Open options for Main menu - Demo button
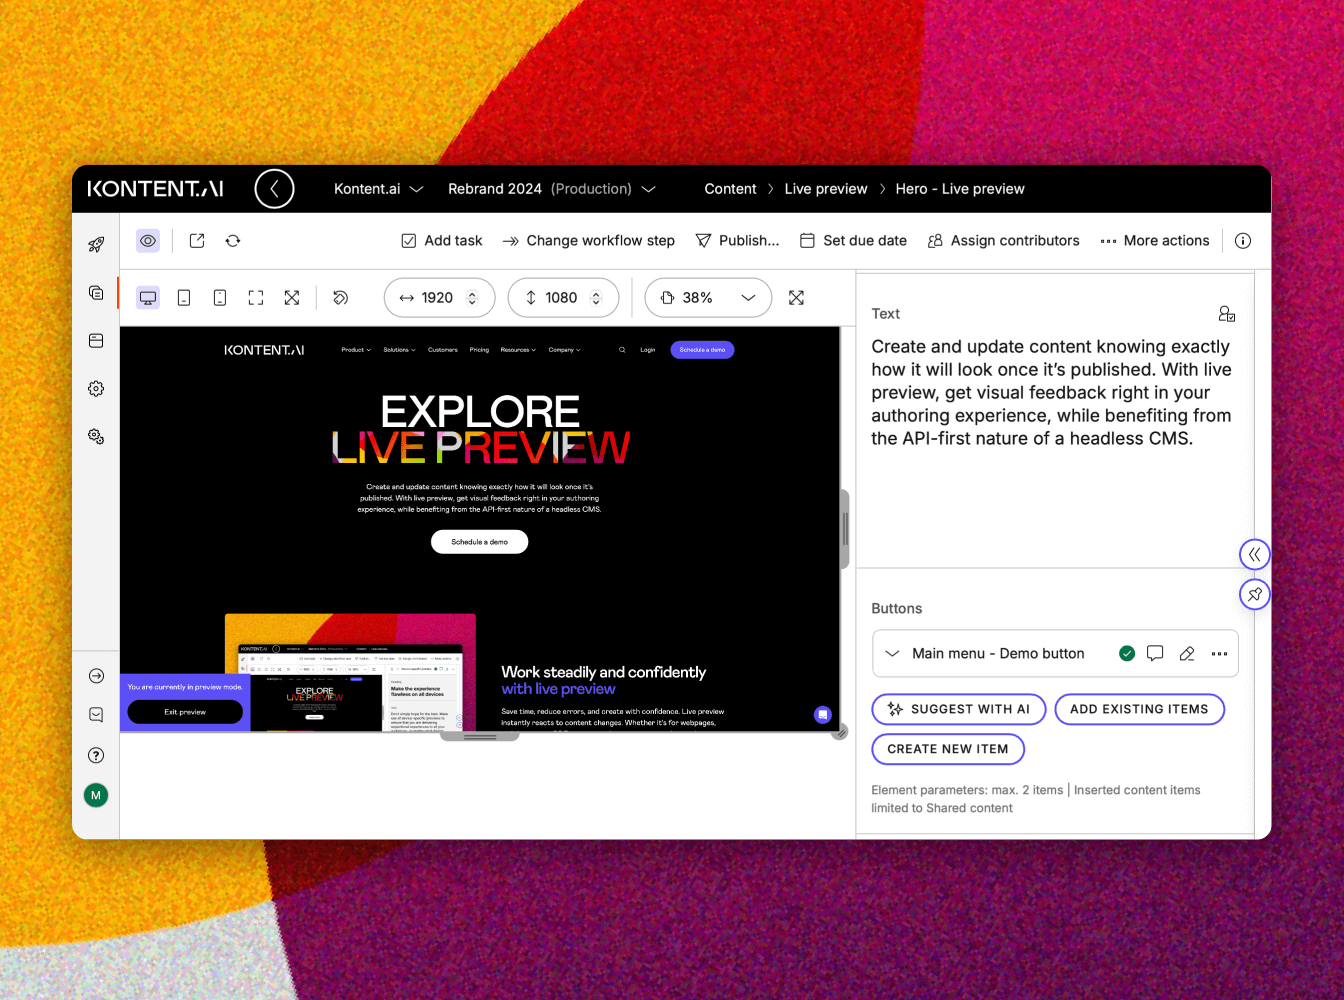 [x=1219, y=654]
